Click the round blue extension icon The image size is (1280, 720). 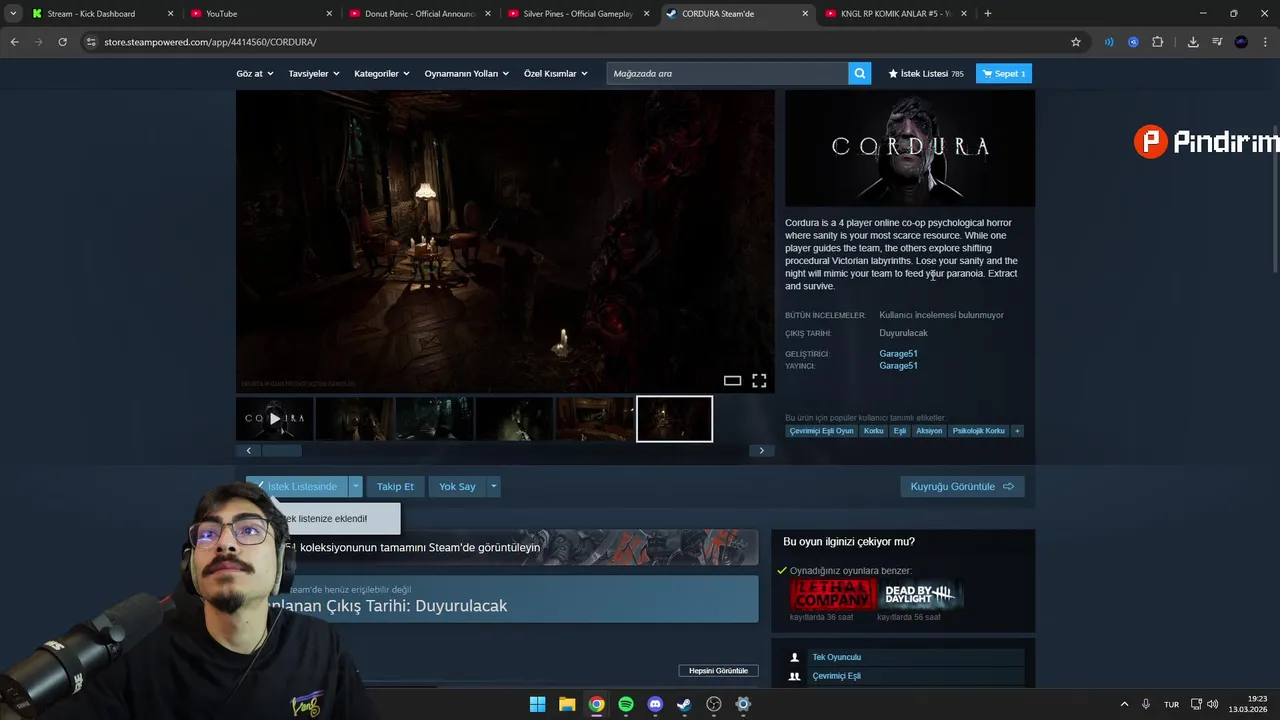1133,42
